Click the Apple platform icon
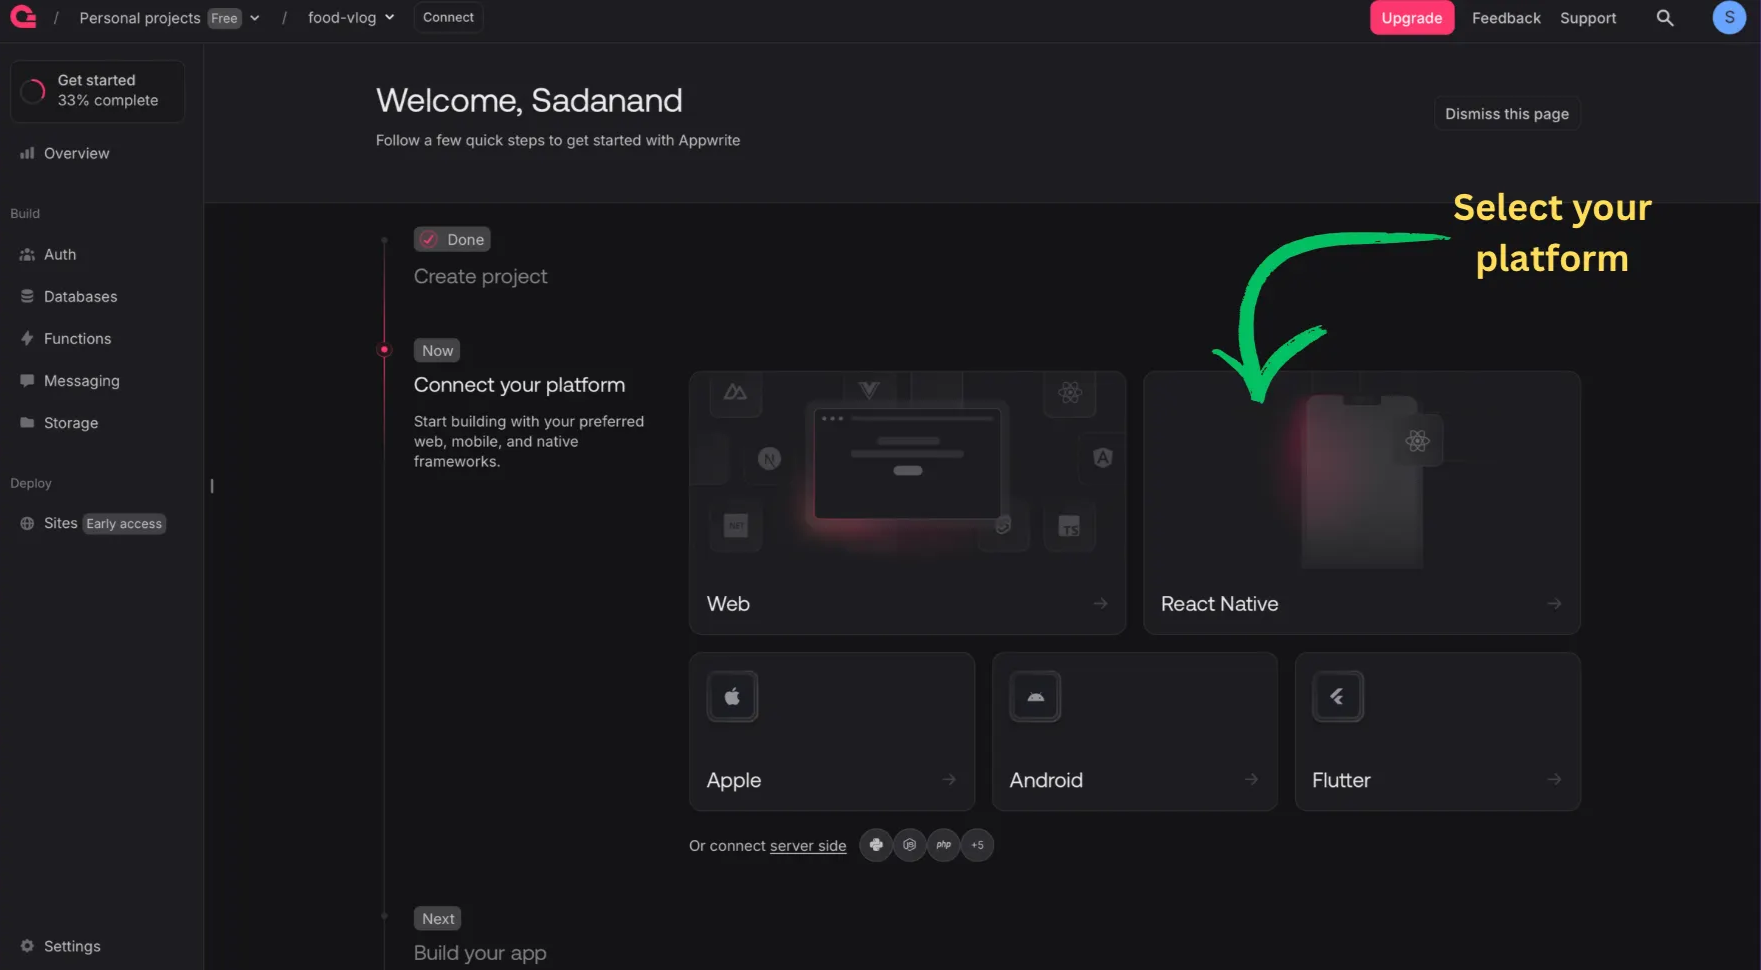1761x970 pixels. [x=732, y=697]
